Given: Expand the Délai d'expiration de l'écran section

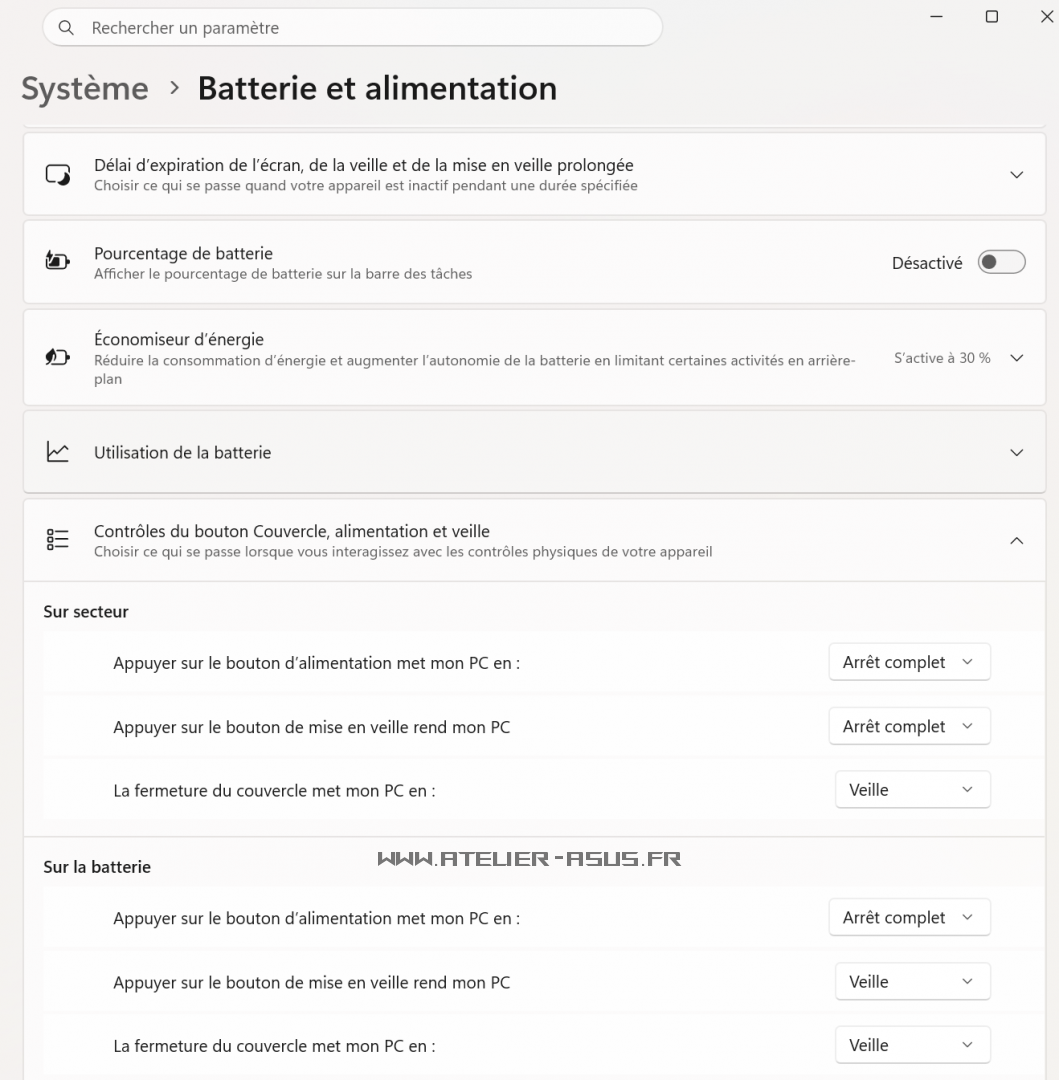Looking at the screenshot, I should pyautogui.click(x=1016, y=175).
